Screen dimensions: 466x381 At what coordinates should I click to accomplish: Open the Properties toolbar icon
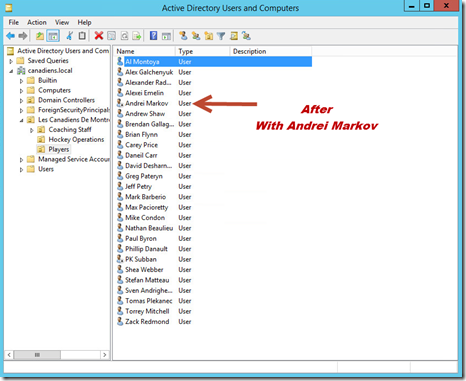click(x=112, y=36)
